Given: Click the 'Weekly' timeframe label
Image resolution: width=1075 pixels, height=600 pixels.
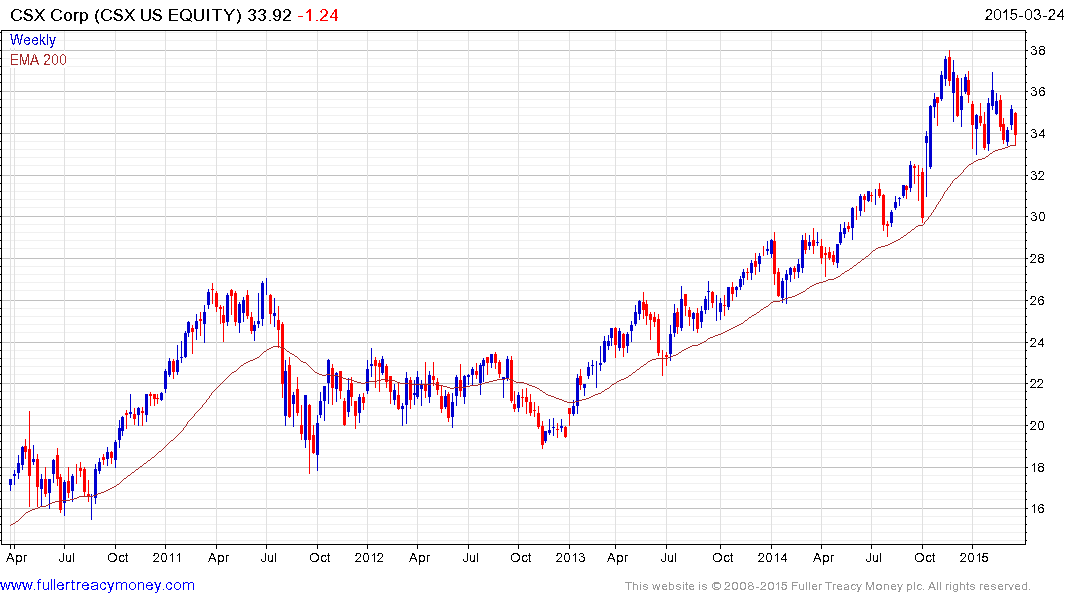Looking at the screenshot, I should point(32,40).
